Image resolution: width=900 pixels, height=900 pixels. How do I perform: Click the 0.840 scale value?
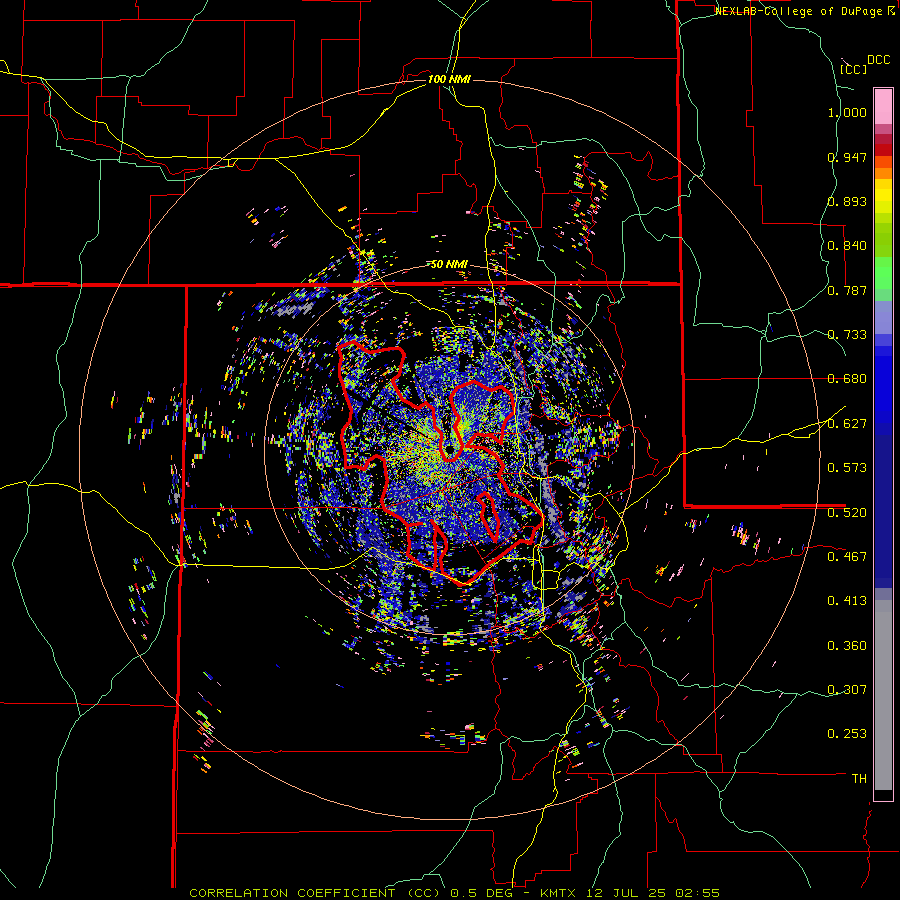point(847,246)
